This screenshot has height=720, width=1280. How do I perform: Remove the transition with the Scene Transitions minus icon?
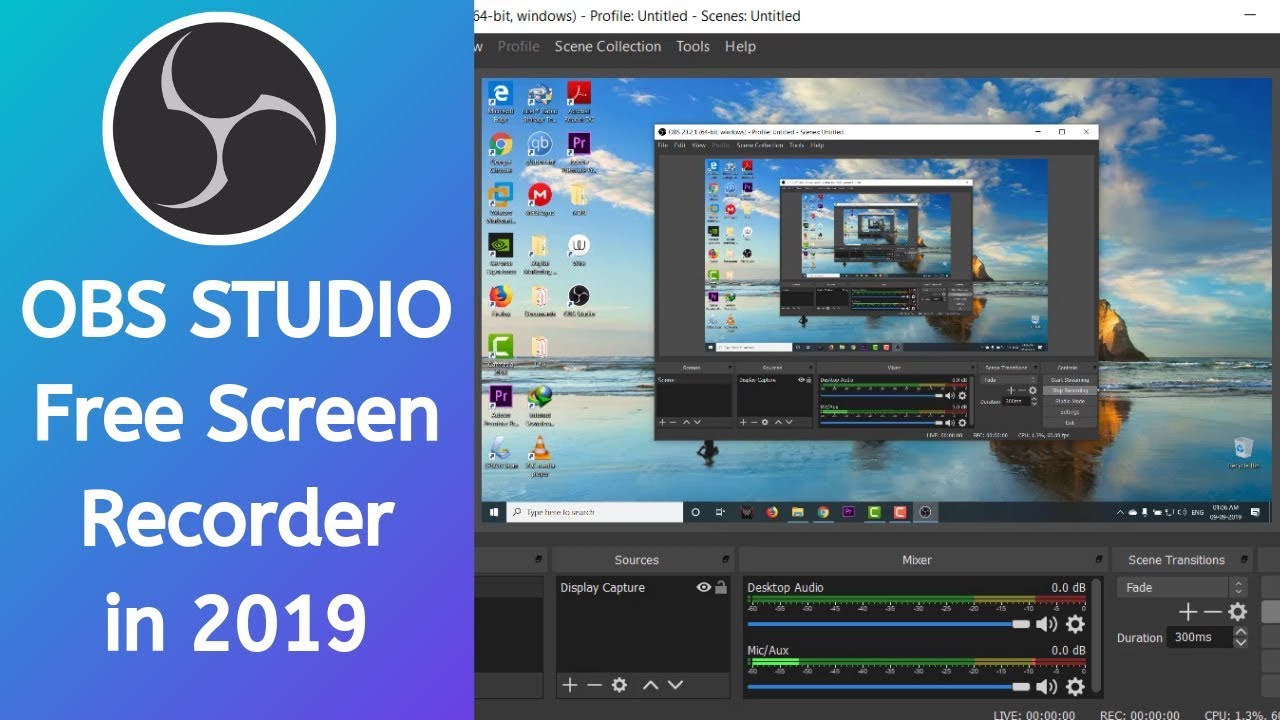point(1212,612)
